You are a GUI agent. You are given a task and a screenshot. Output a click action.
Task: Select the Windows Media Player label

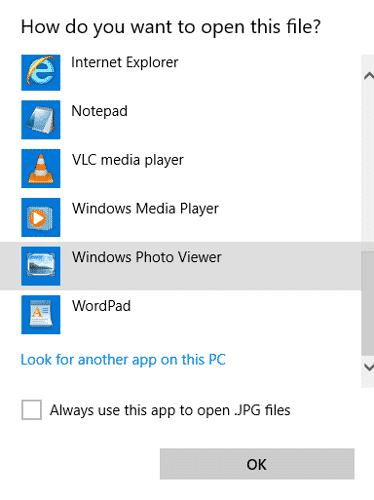[x=145, y=209]
